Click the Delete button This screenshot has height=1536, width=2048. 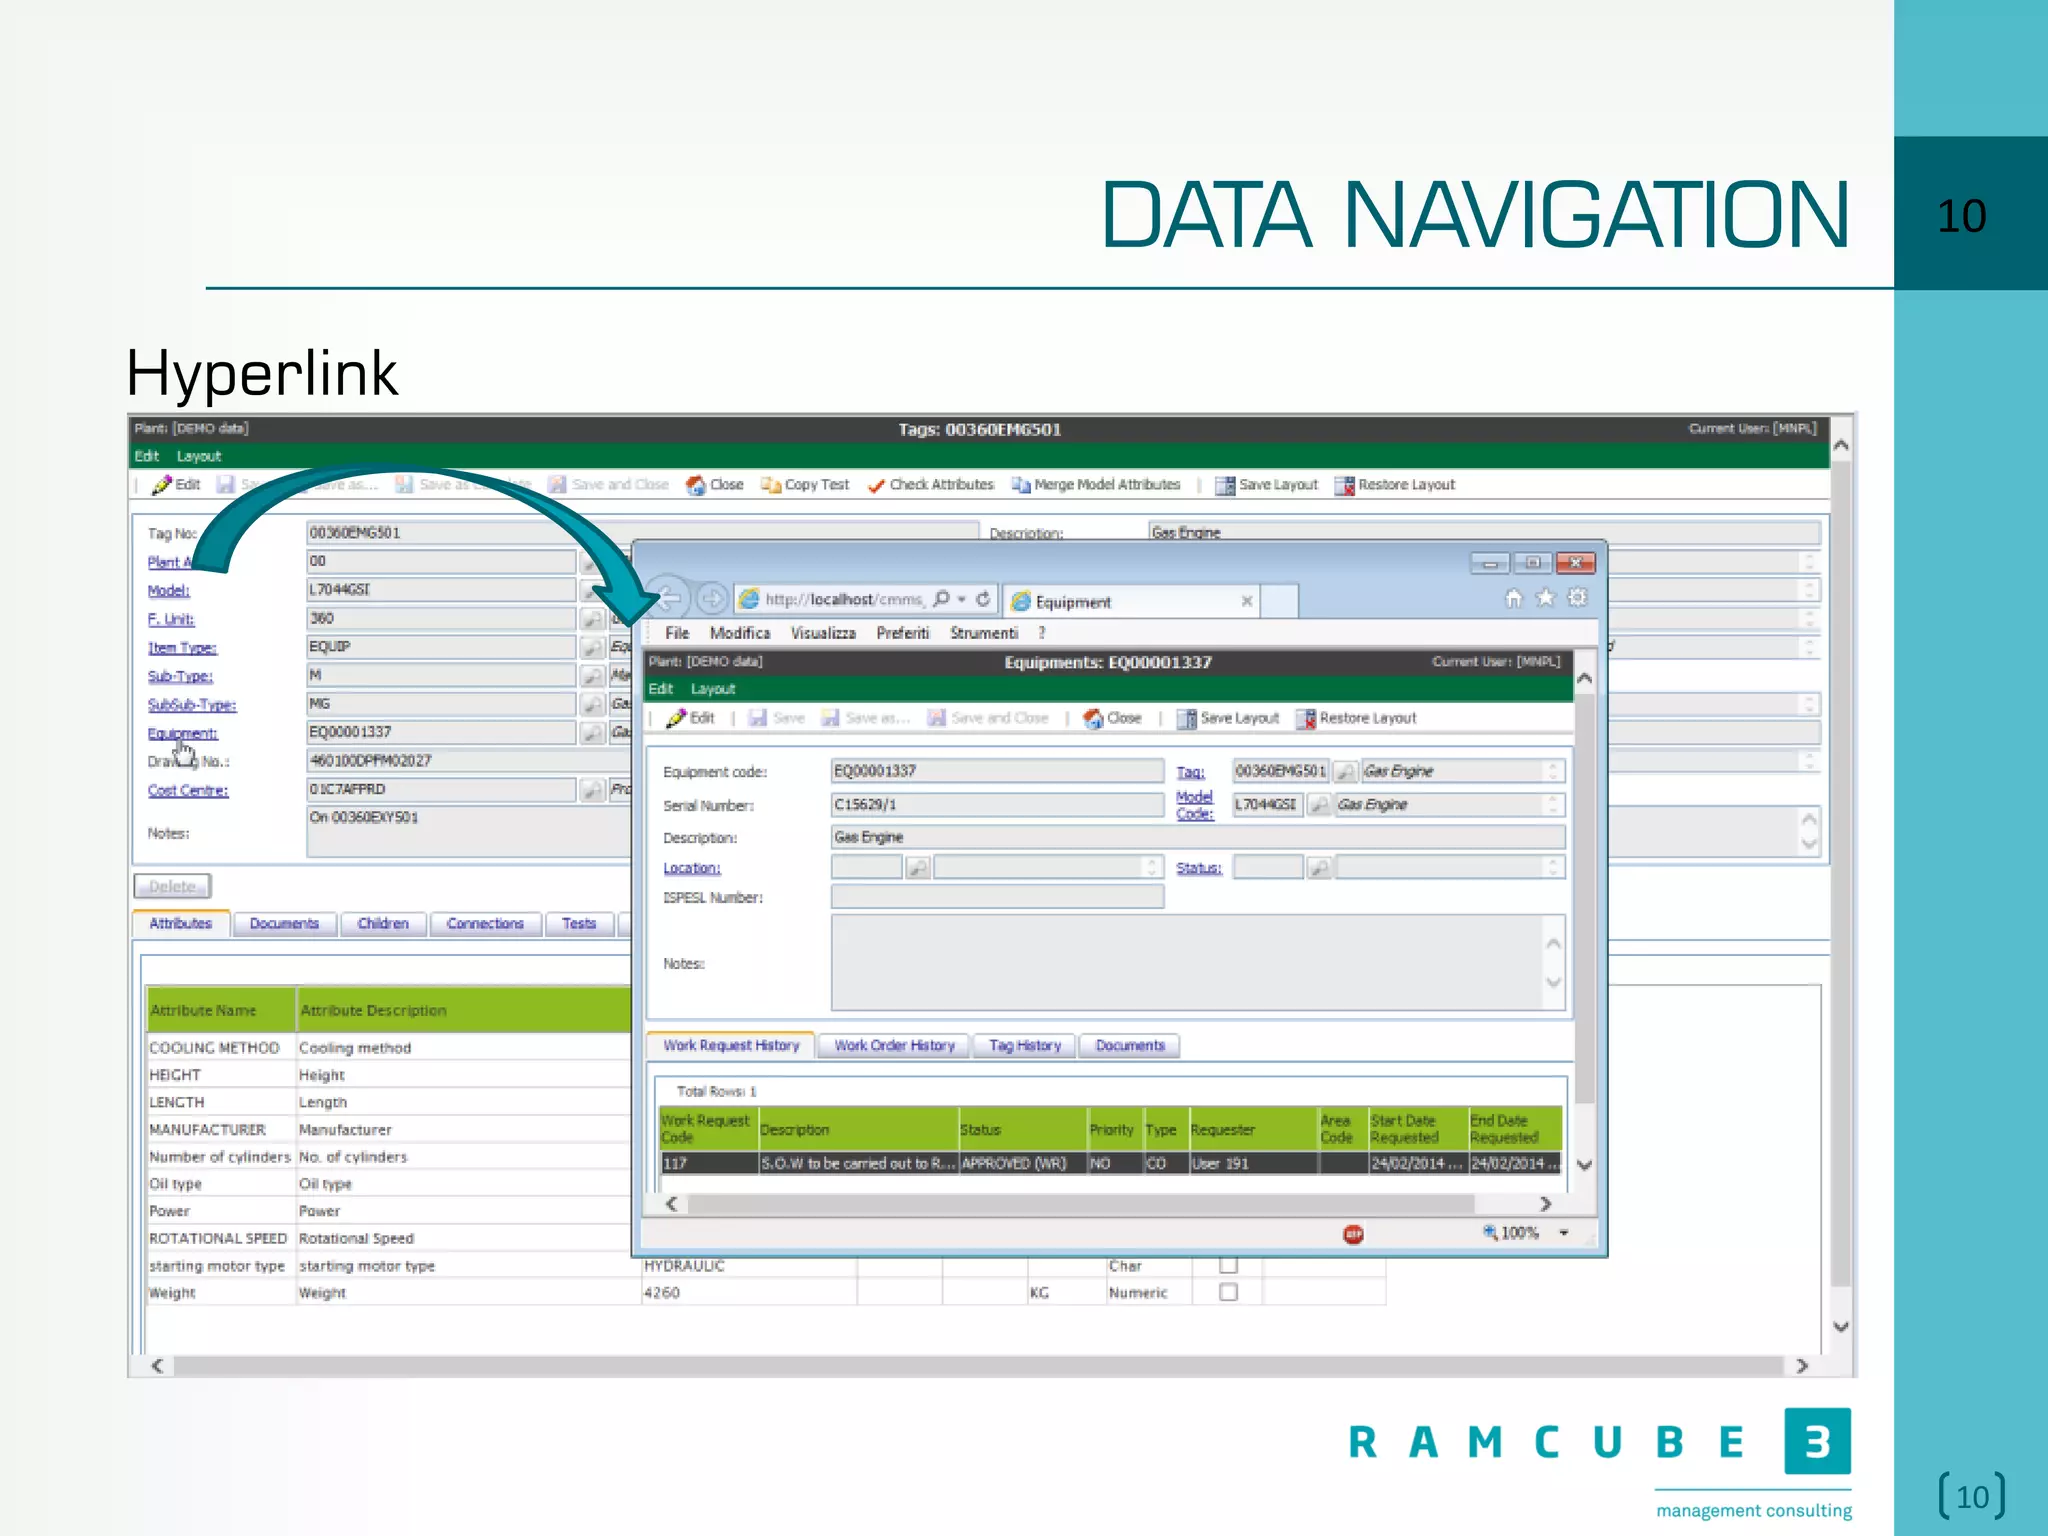pyautogui.click(x=173, y=886)
